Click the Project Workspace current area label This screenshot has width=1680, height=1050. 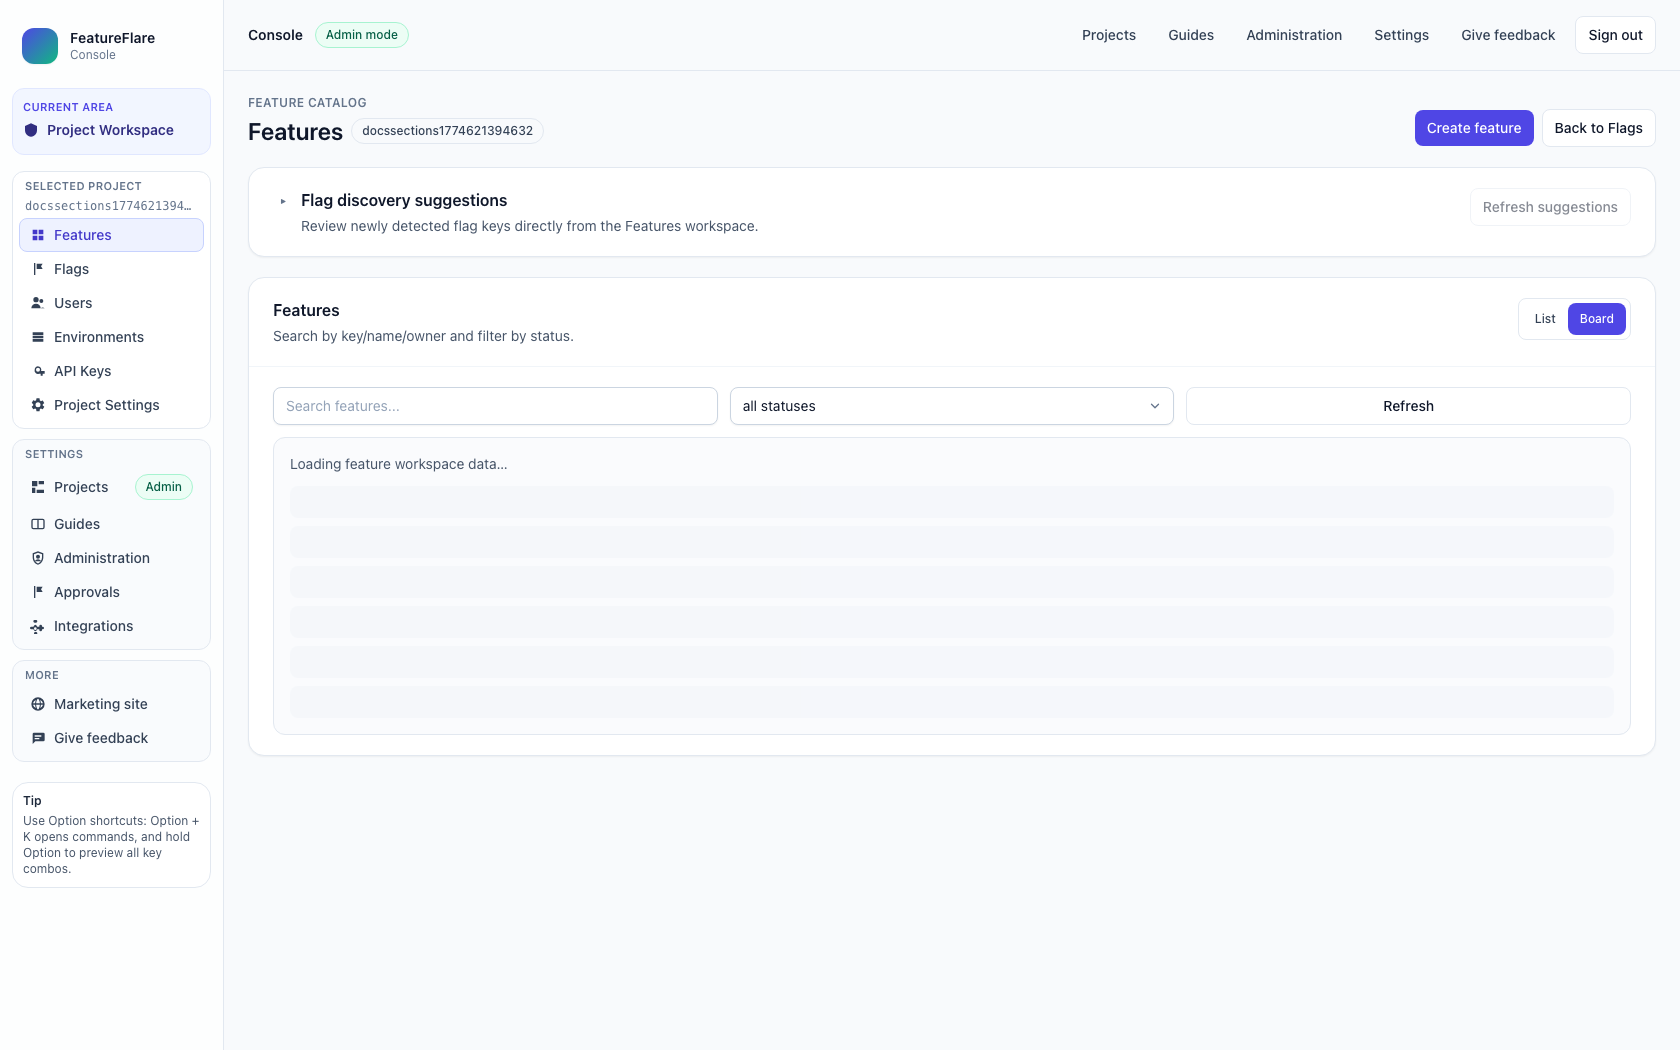[110, 130]
